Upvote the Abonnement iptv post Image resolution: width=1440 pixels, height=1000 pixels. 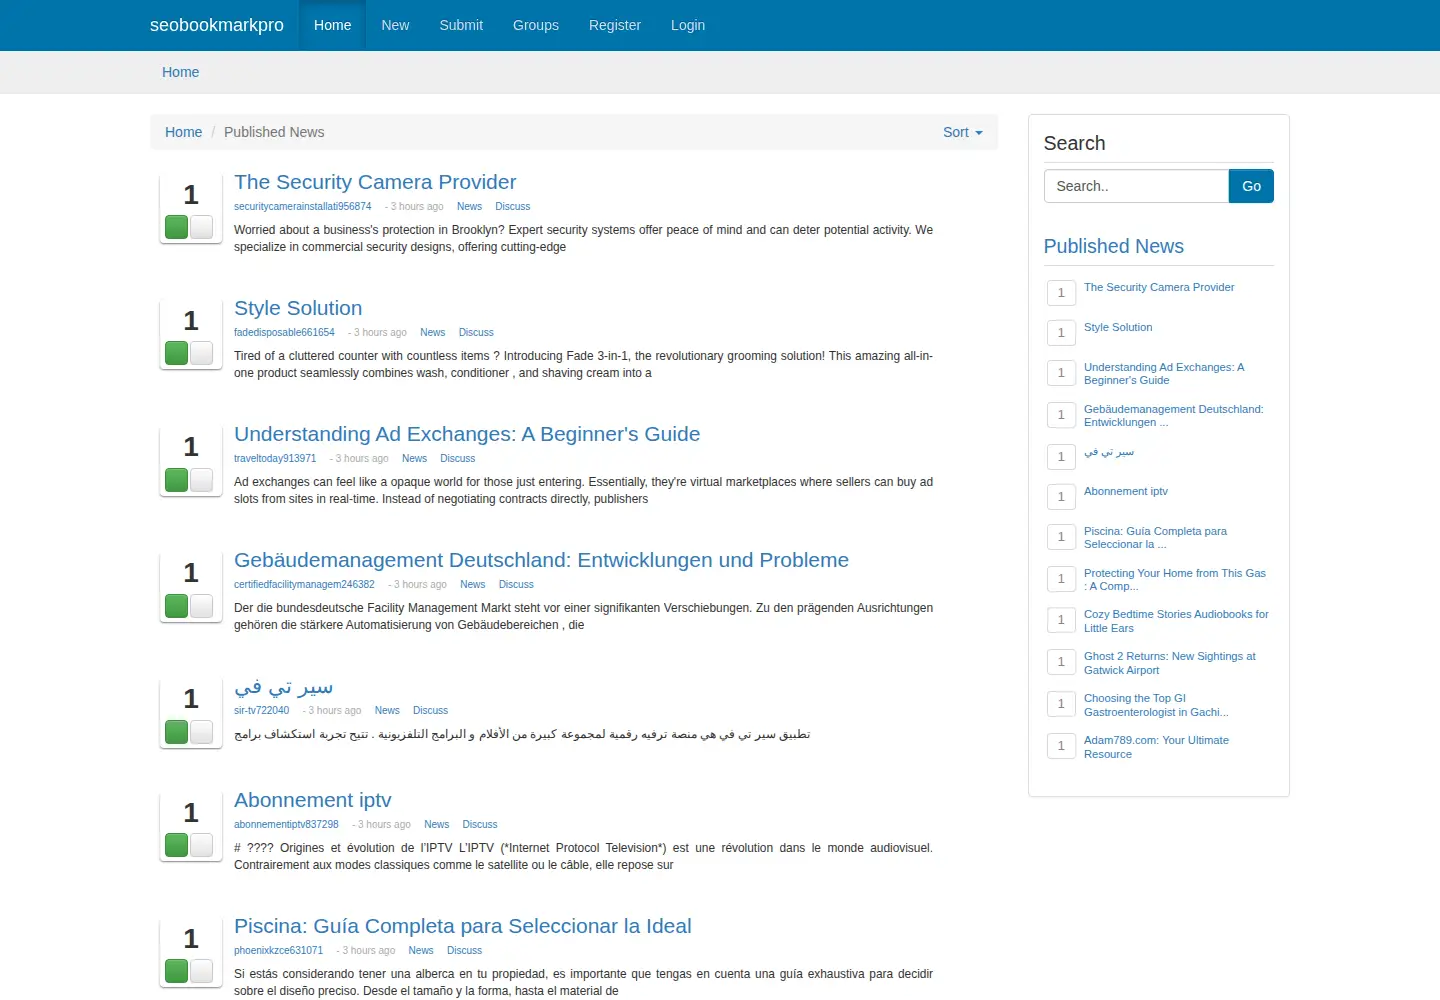pyautogui.click(x=177, y=845)
